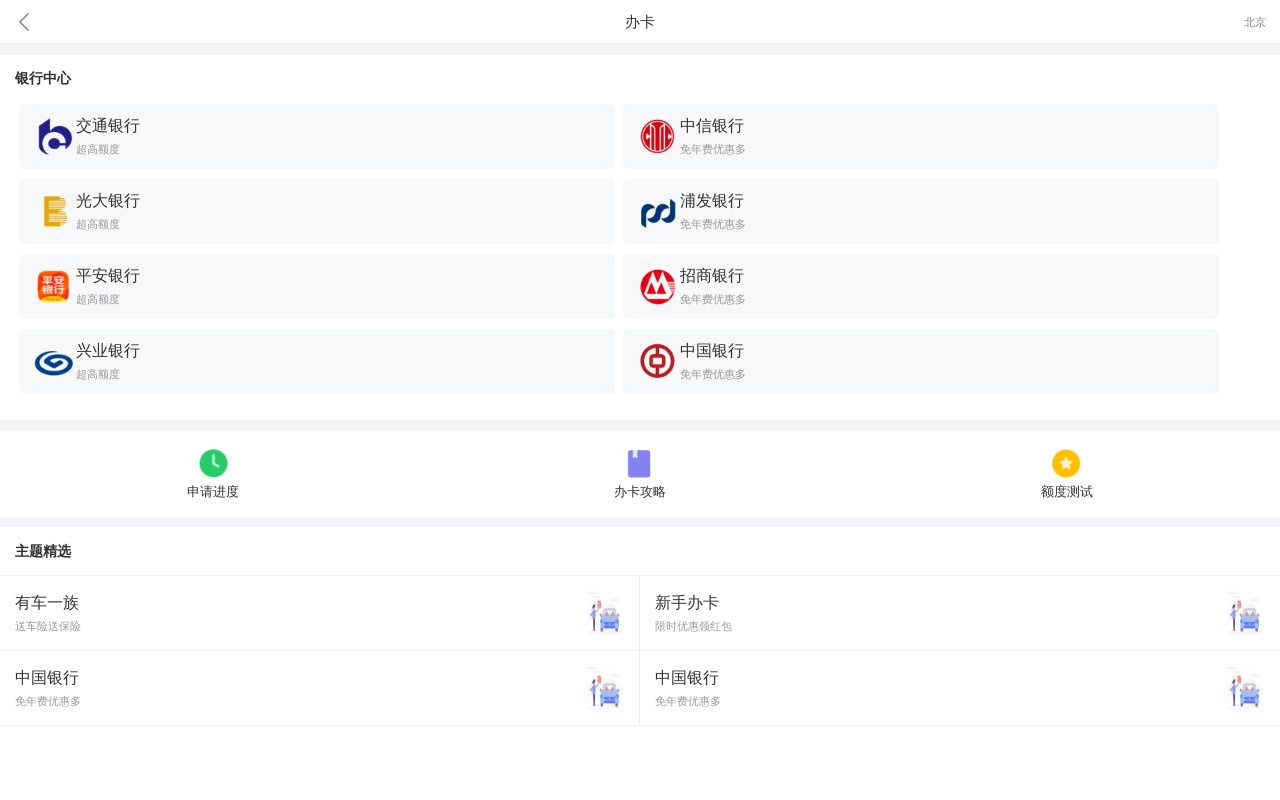The height and width of the screenshot is (800, 1280).
Task: Click car thumbnail next to 有车一族
Action: tap(603, 613)
